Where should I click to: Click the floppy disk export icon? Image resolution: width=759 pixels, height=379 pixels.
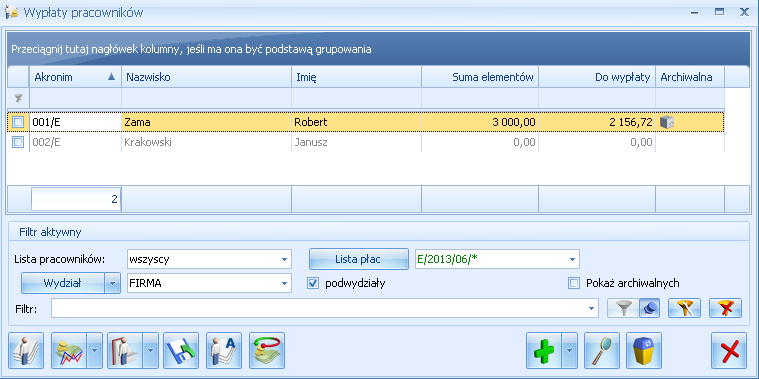[181, 350]
